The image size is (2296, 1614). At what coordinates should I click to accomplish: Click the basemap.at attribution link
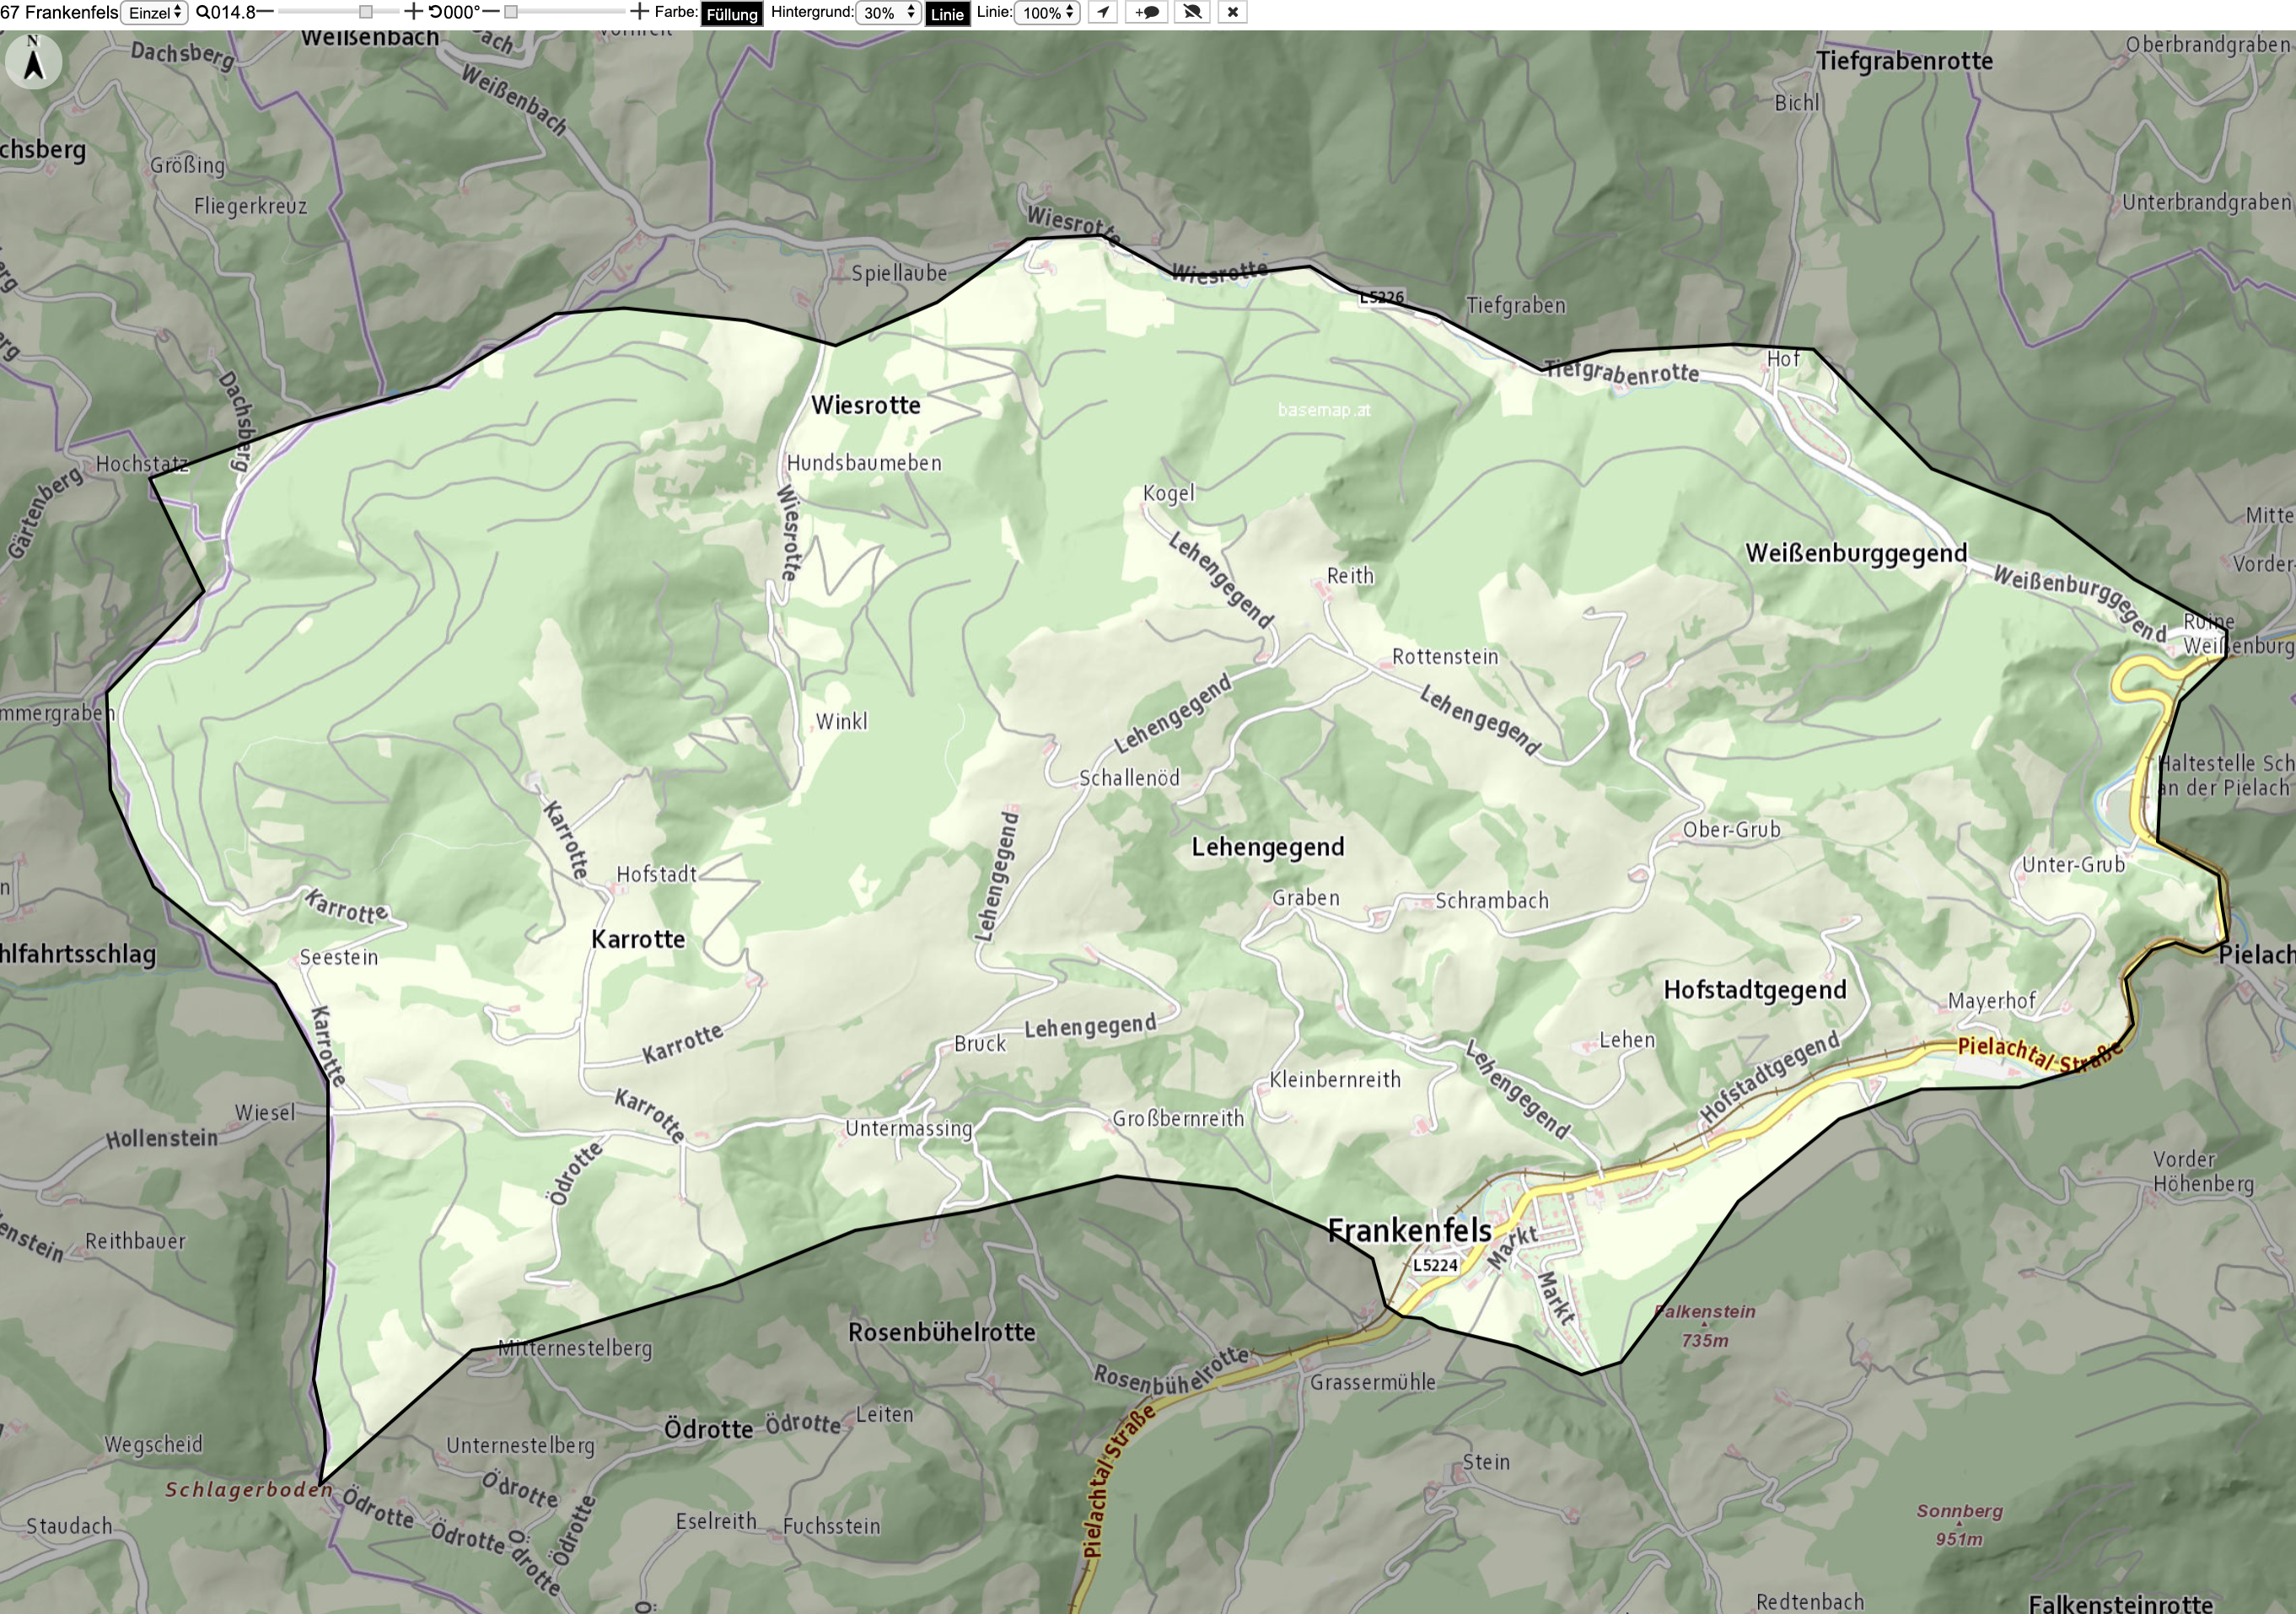pos(1324,410)
